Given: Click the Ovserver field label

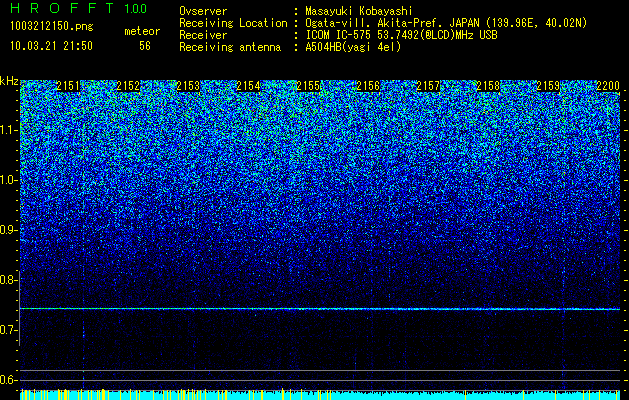Looking at the screenshot, I should pos(203,11).
